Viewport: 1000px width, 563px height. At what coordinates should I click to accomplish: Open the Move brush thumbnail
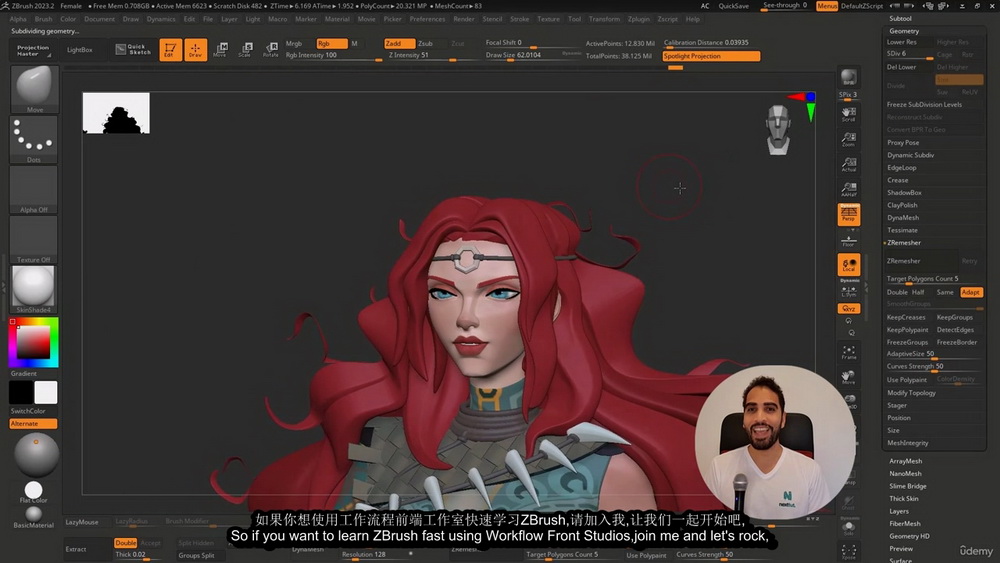click(x=34, y=89)
